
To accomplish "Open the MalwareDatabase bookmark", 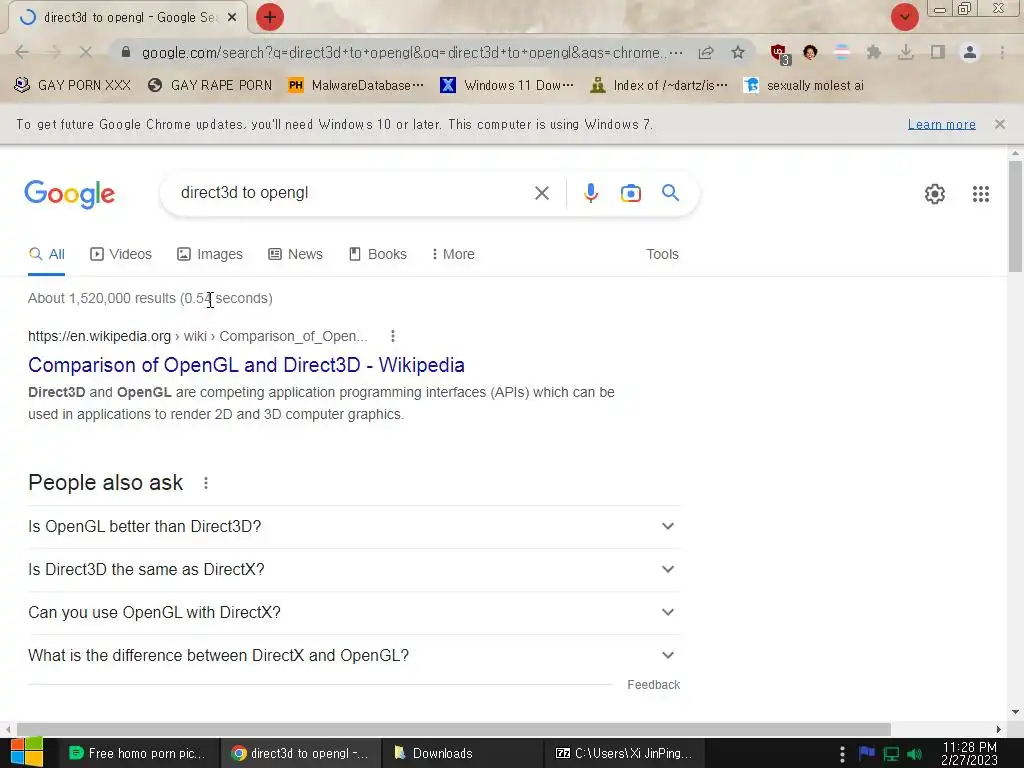I will 356,86.
